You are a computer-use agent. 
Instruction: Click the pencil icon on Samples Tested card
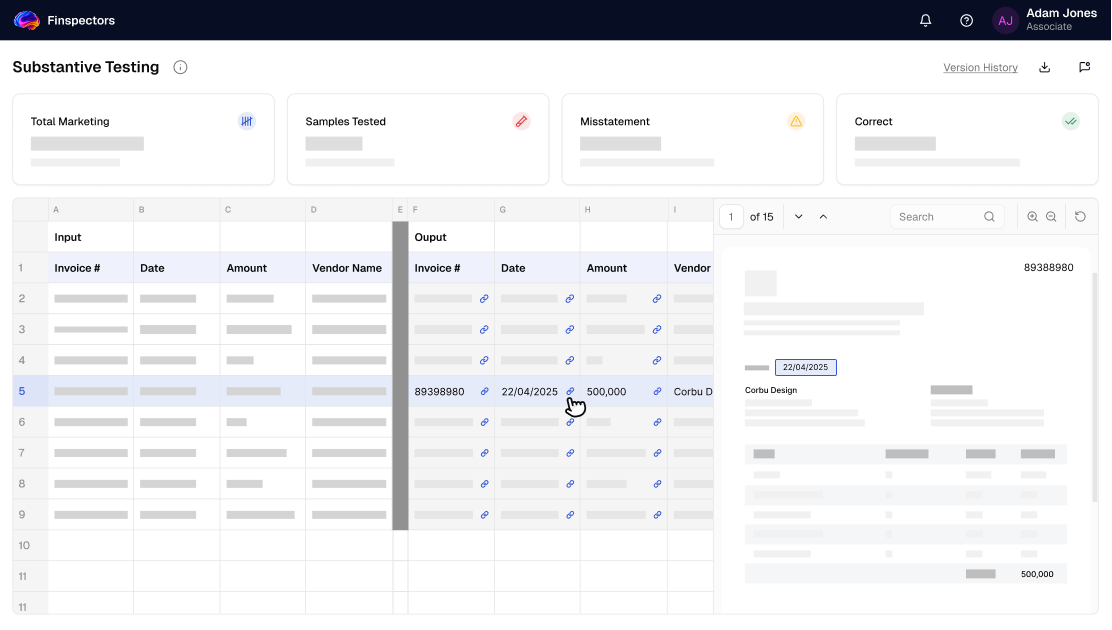pos(521,121)
